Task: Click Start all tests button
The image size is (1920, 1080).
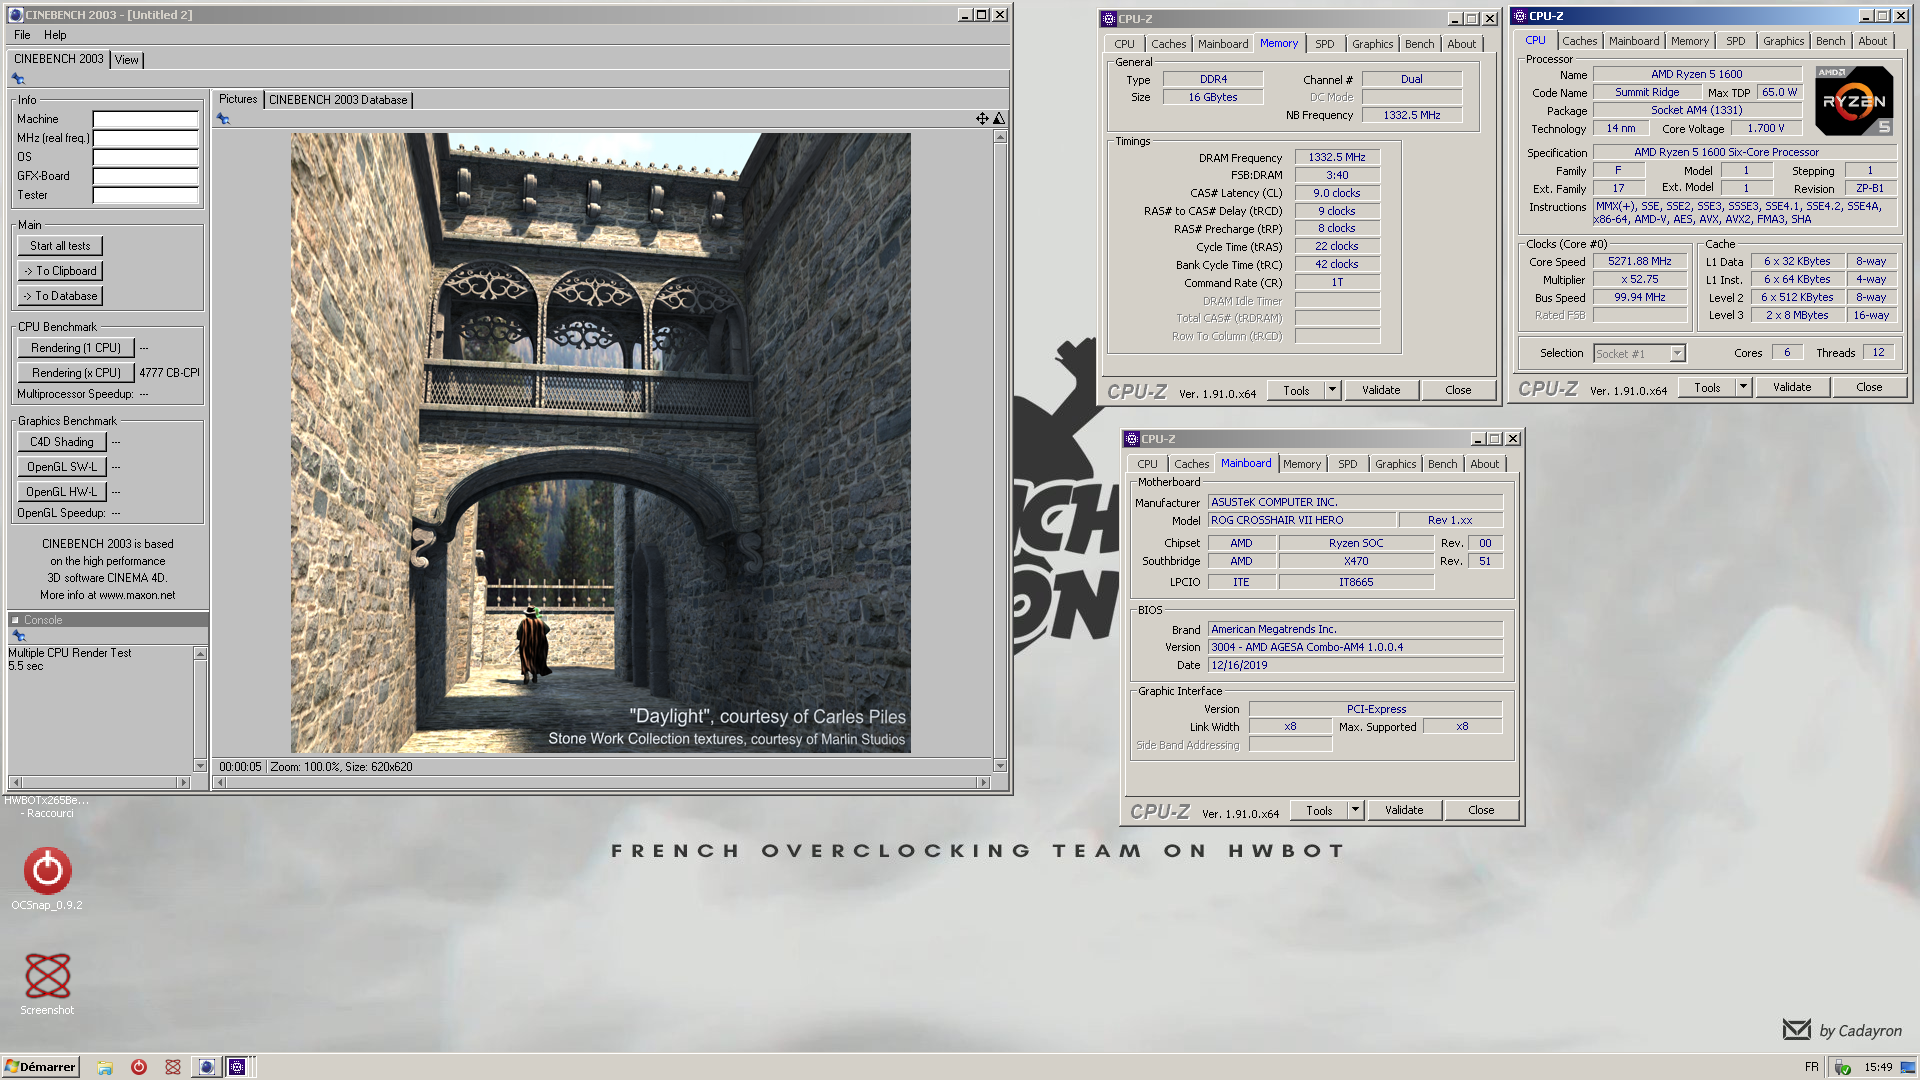Action: click(x=60, y=246)
